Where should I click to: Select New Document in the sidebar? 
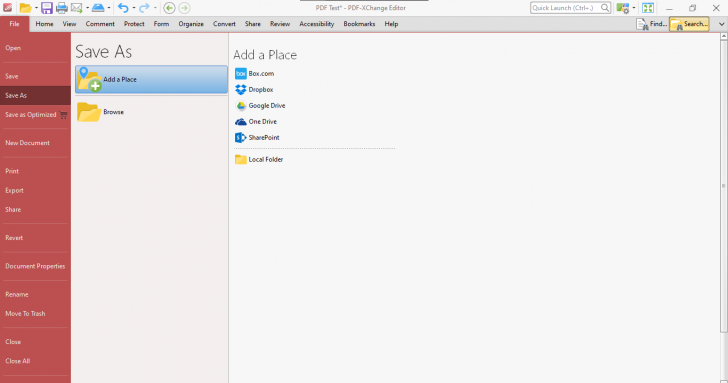point(35,143)
